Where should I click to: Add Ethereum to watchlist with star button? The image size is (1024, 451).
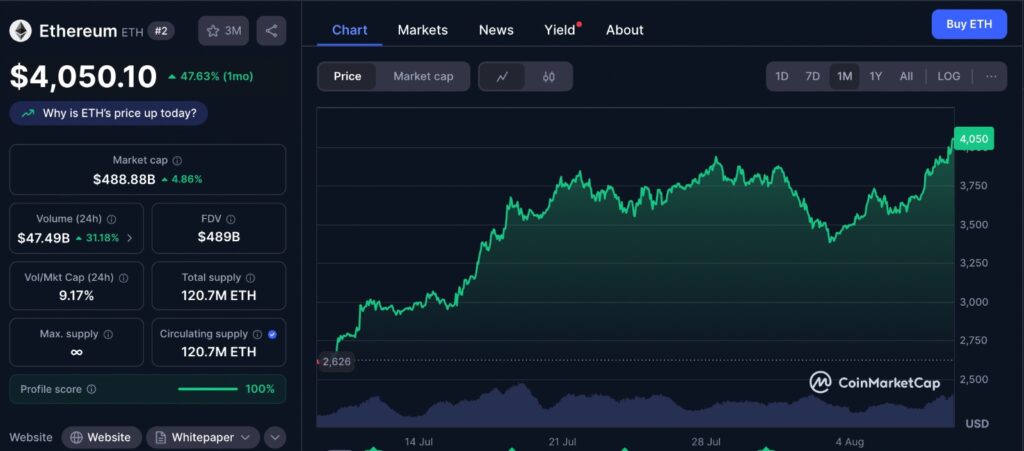point(223,31)
